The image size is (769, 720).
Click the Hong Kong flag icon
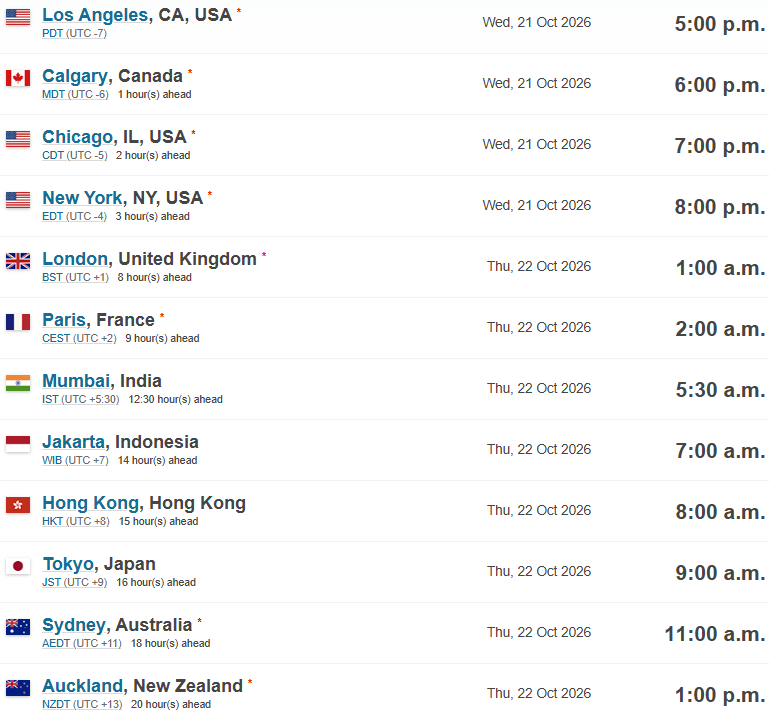click(x=18, y=505)
